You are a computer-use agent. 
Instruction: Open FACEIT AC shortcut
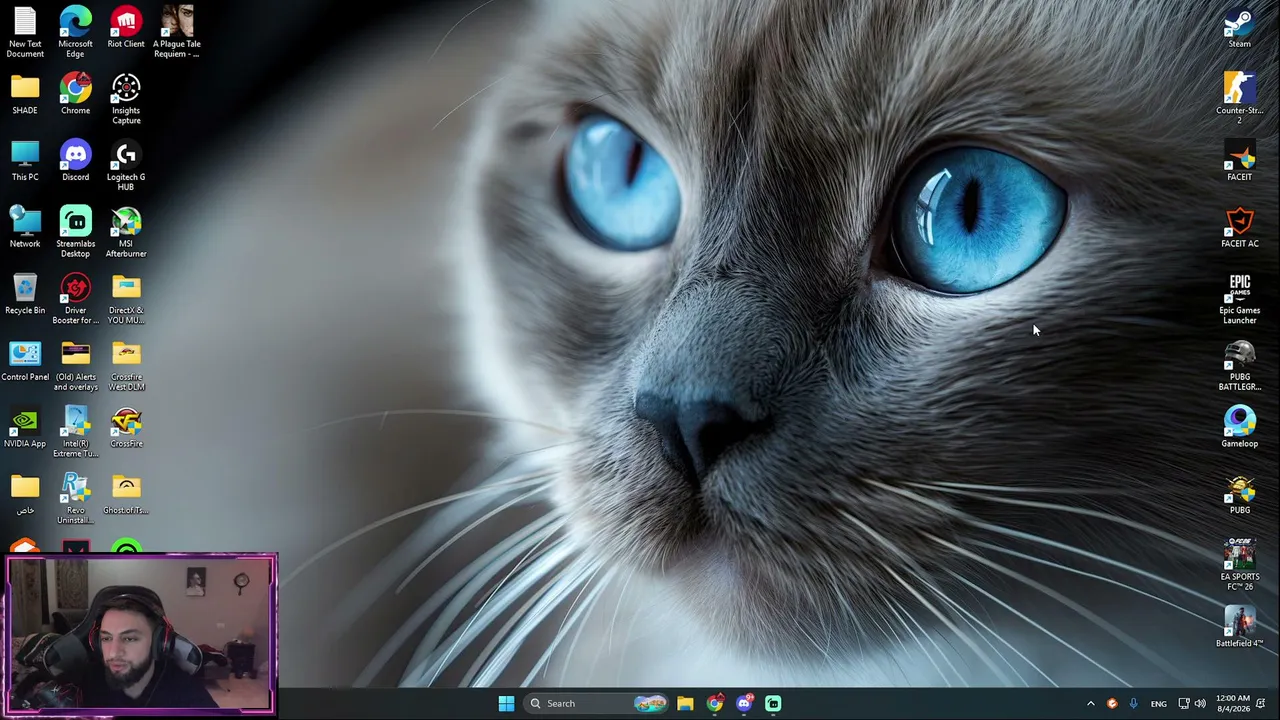click(1239, 228)
